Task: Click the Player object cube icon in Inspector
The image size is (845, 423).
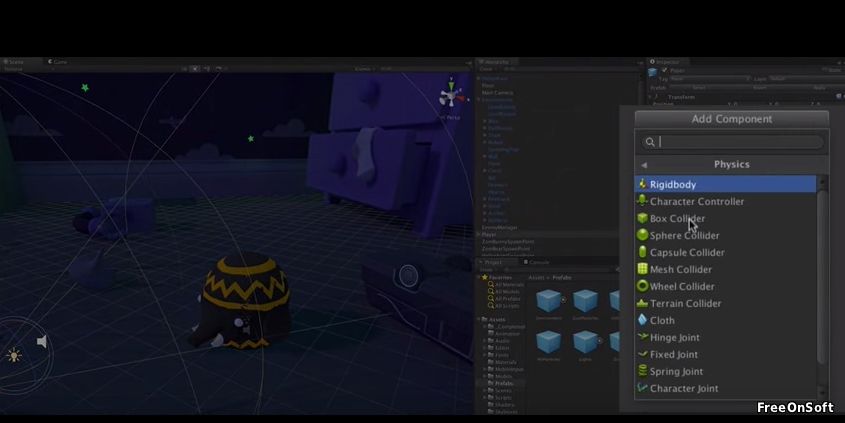Action: coord(653,72)
